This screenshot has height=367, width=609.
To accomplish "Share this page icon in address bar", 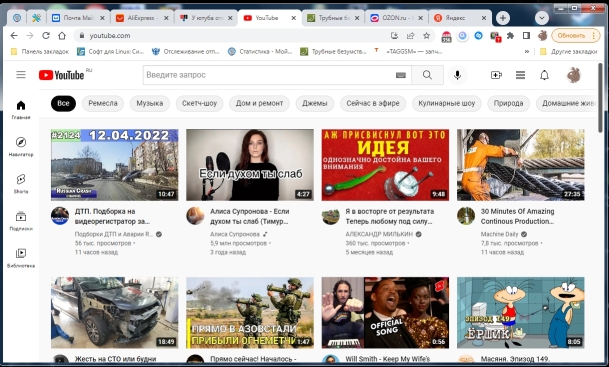I will coord(410,35).
